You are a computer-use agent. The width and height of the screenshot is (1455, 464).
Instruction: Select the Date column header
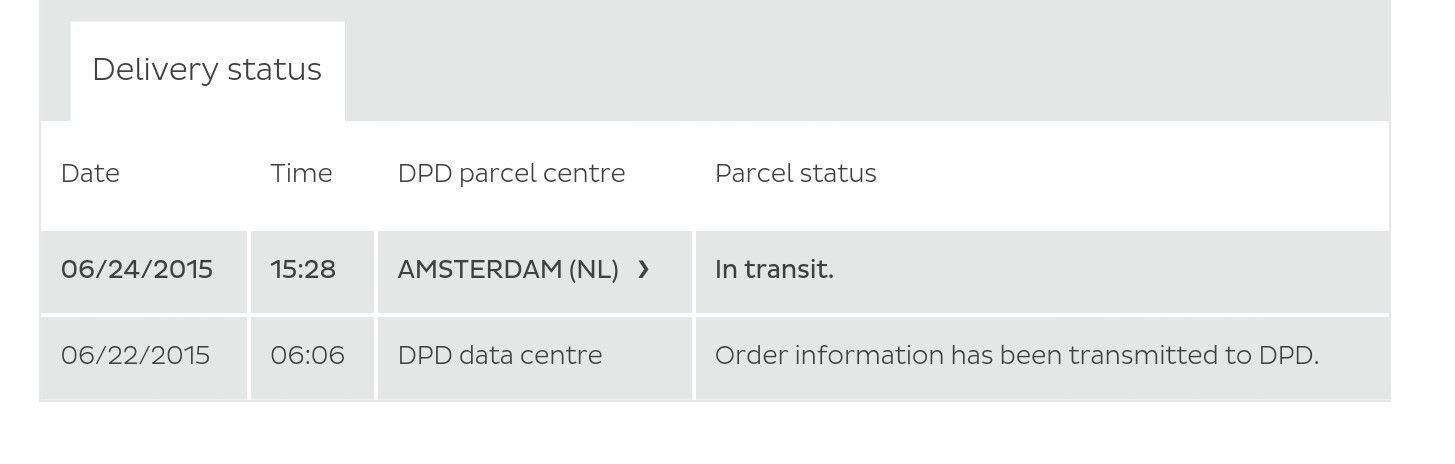click(90, 174)
